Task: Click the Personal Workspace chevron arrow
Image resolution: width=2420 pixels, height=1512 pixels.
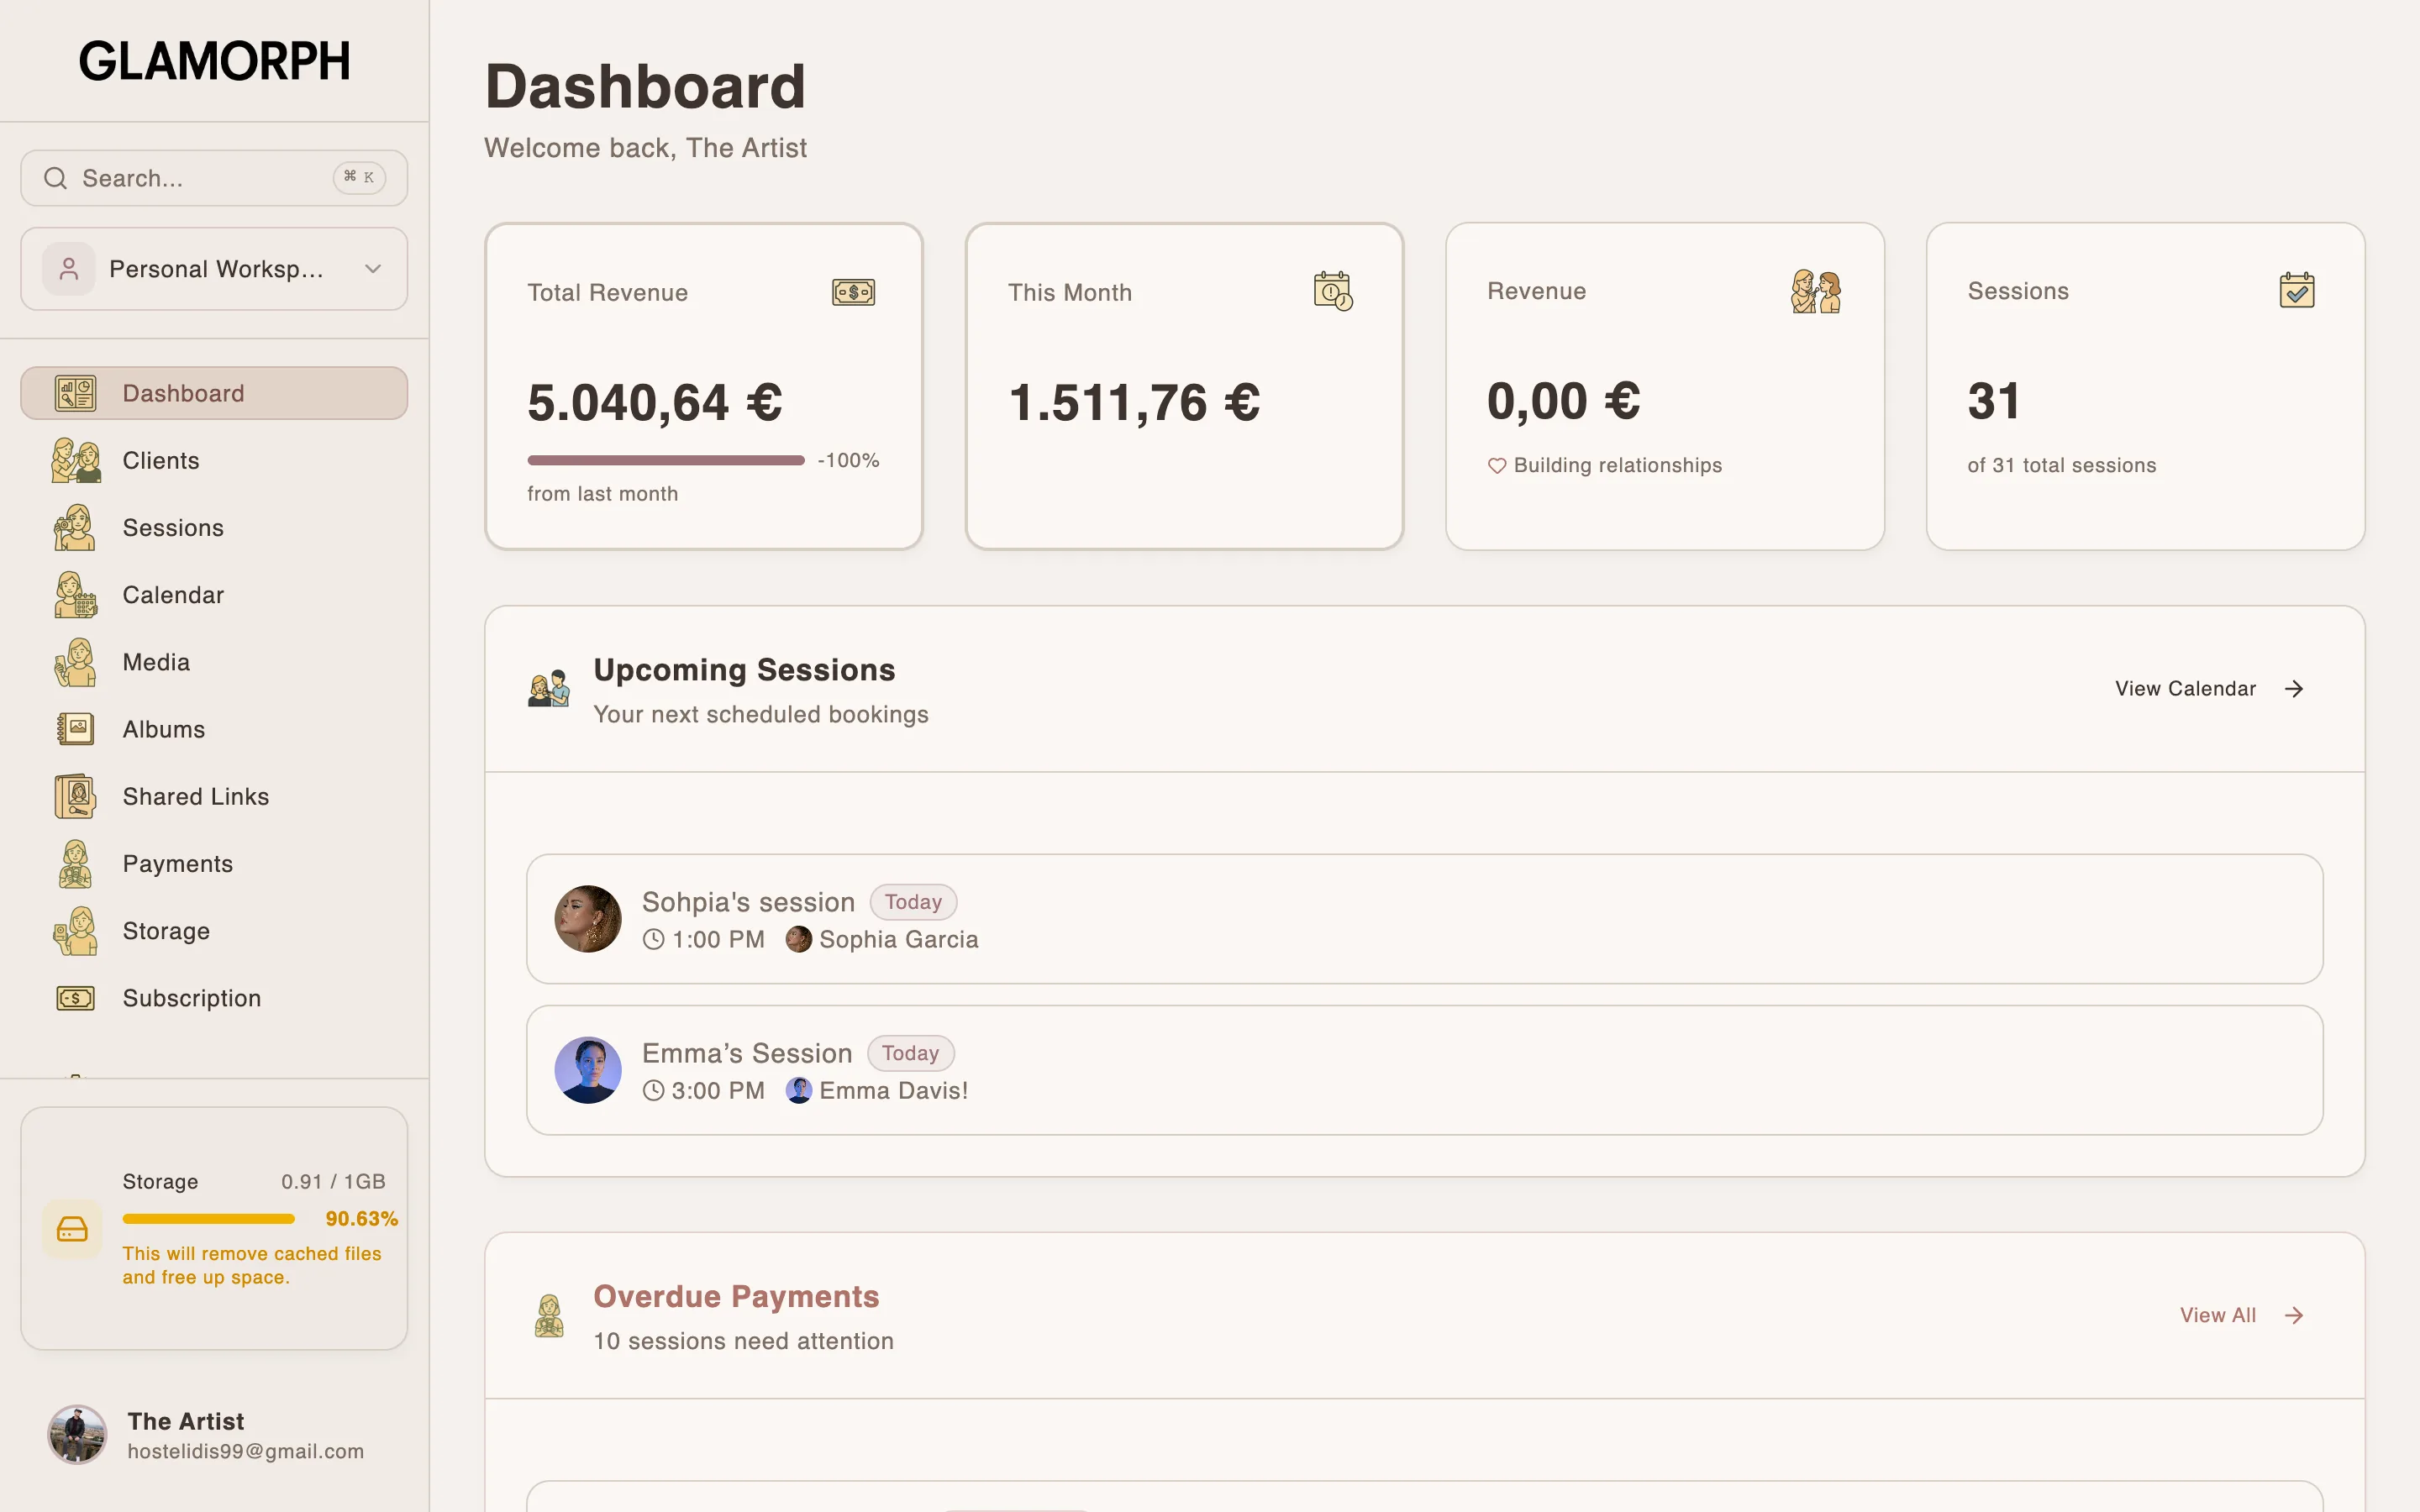Action: pyautogui.click(x=373, y=269)
